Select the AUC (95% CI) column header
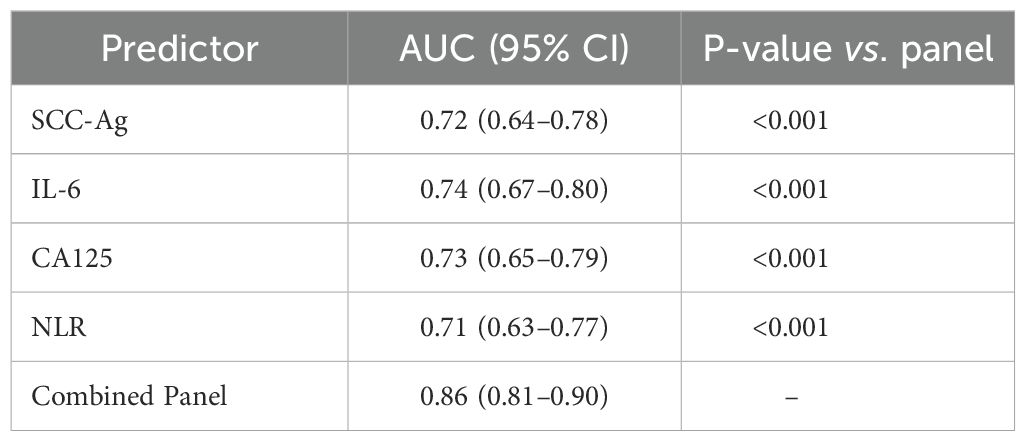The image size is (1026, 441). pos(515,48)
